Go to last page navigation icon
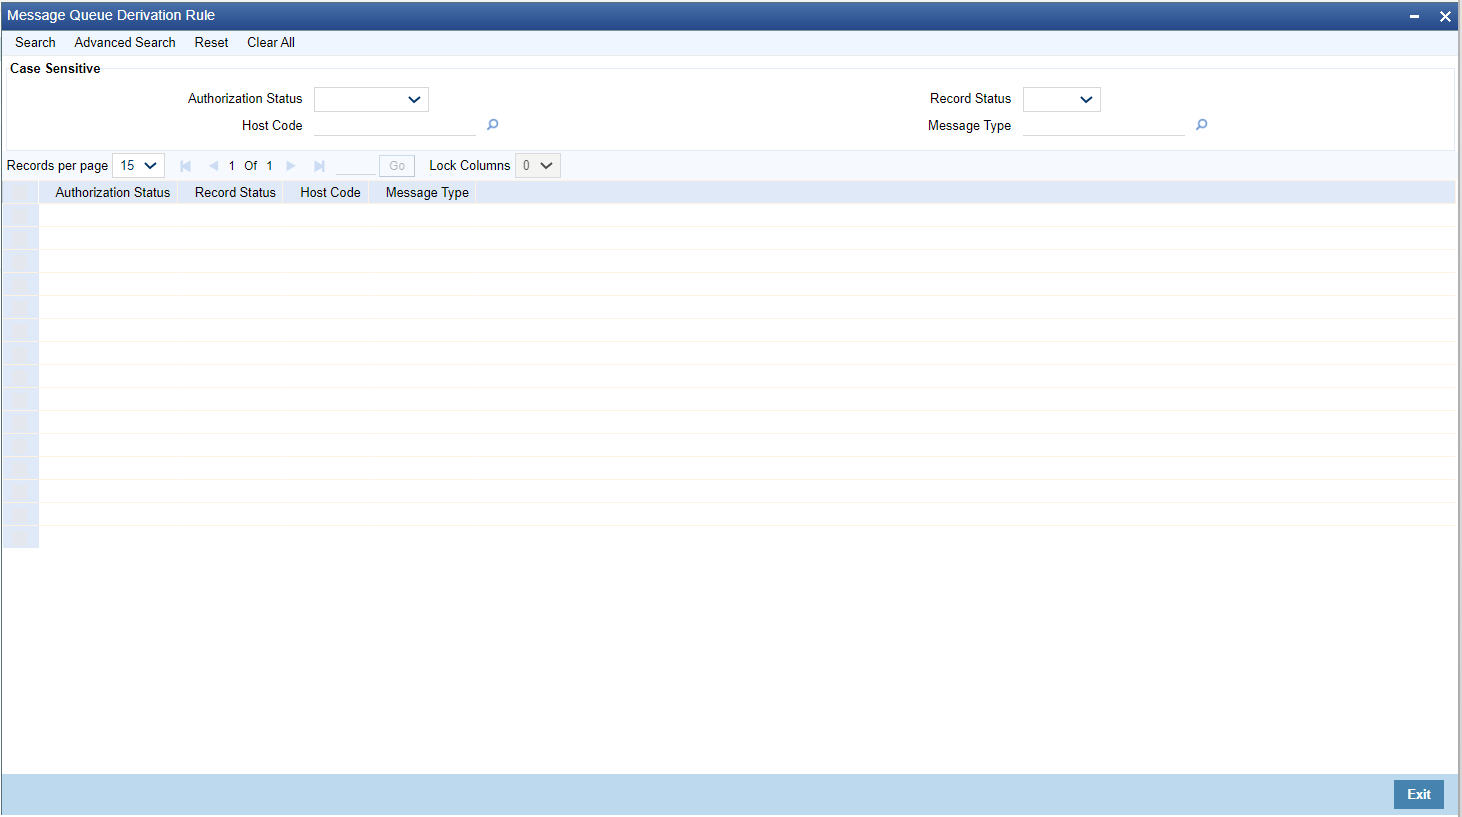Viewport: 1462px width, 817px height. tap(319, 166)
